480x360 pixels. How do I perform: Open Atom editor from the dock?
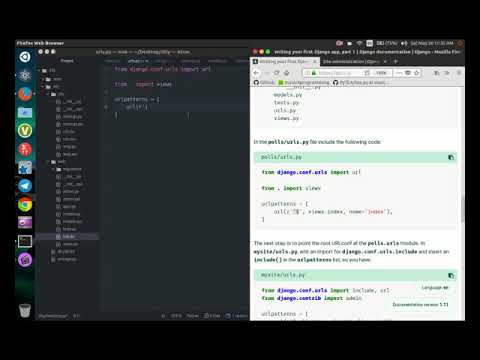pos(25,76)
